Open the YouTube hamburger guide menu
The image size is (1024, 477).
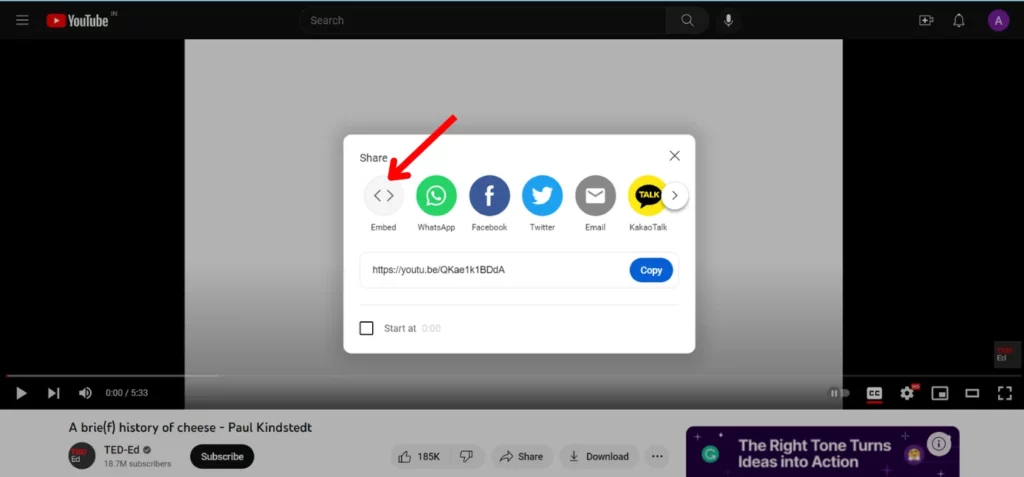(x=22, y=20)
